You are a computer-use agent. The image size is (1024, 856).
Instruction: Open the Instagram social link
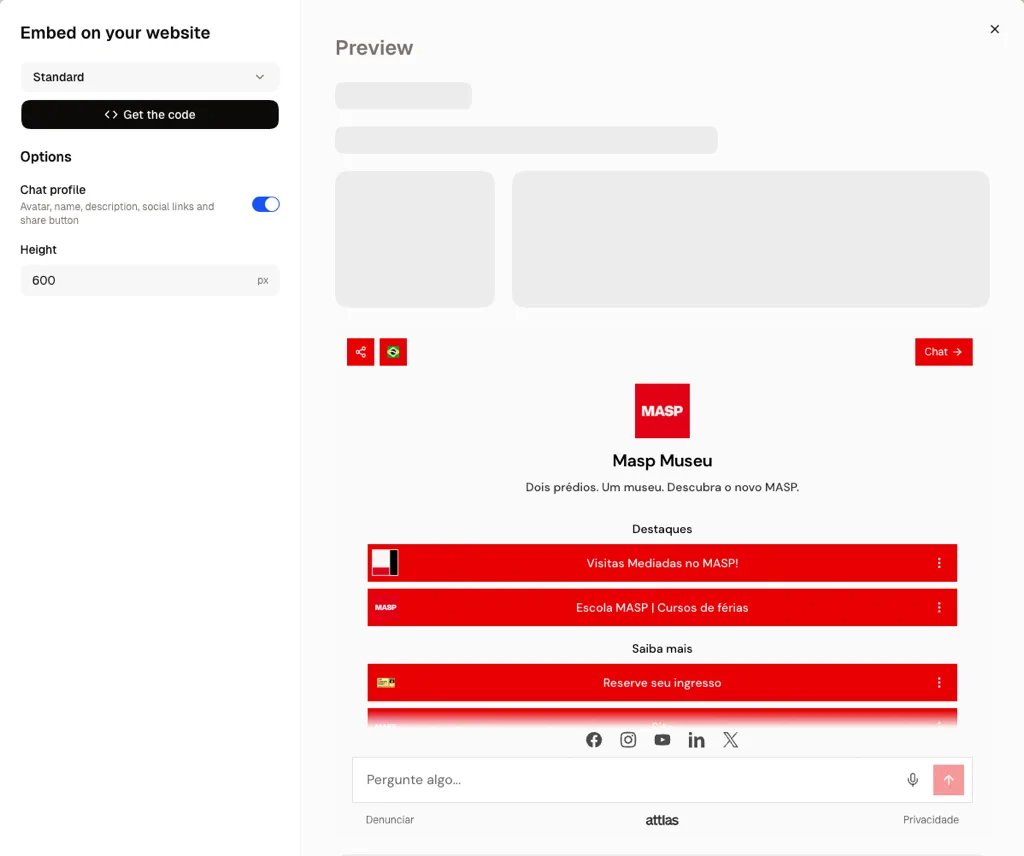[x=628, y=740]
